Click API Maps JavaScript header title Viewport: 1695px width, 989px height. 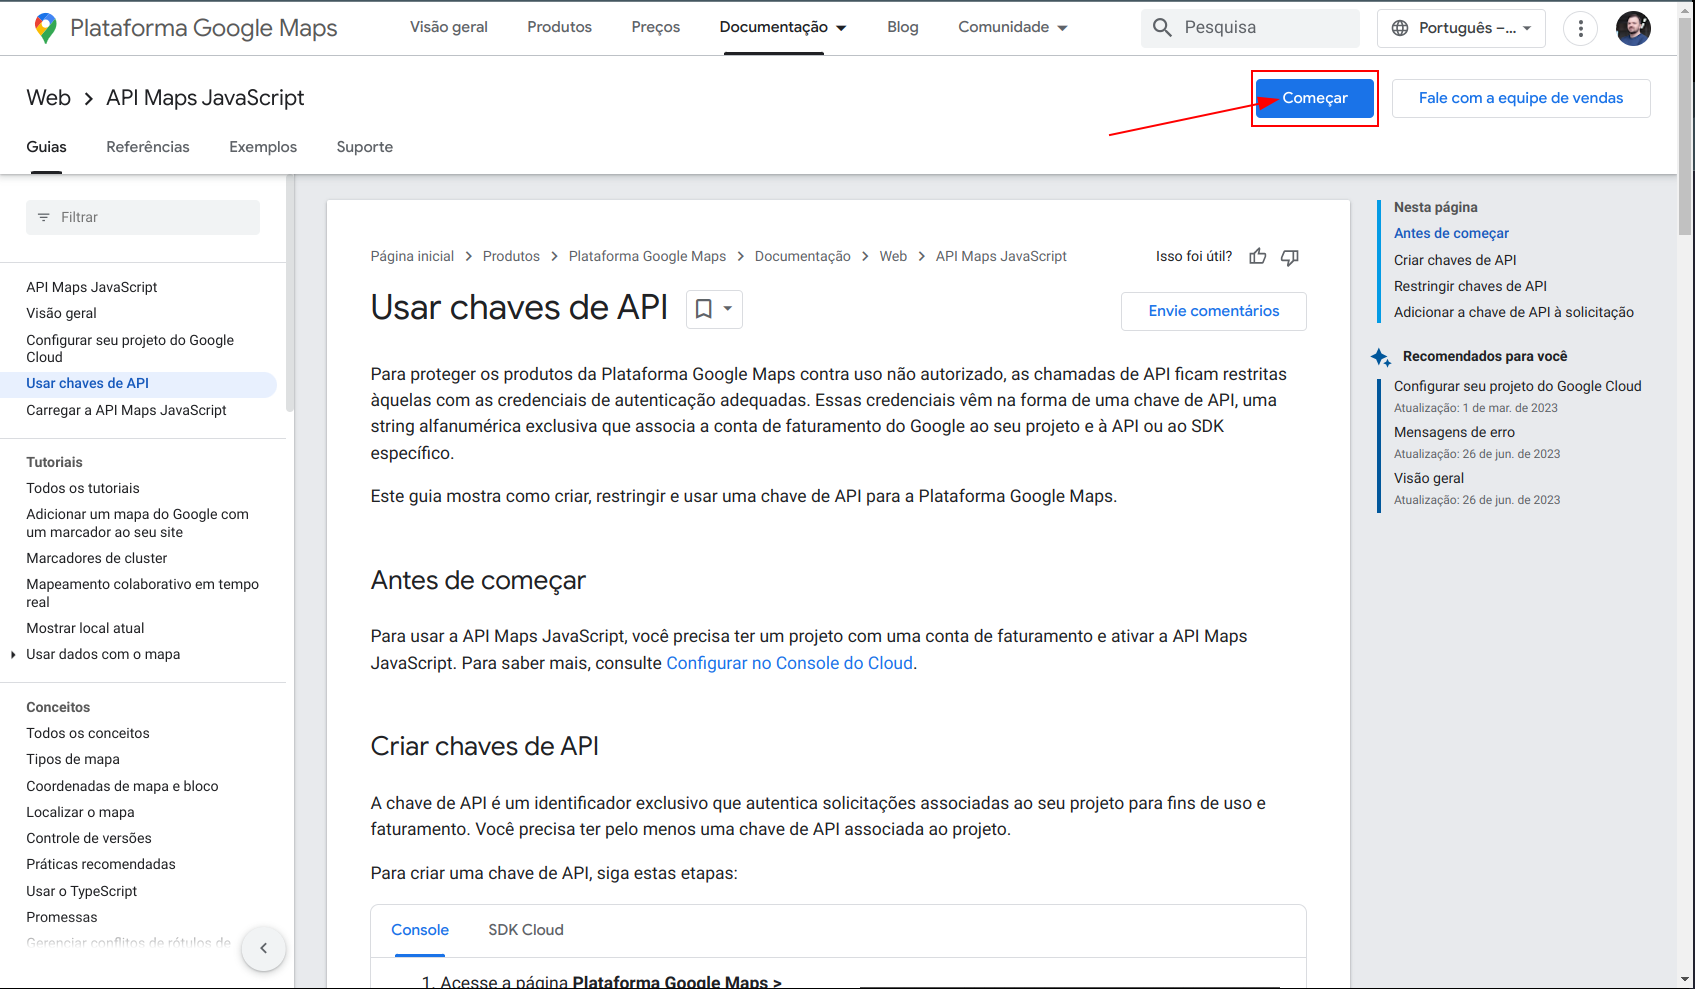coord(205,98)
